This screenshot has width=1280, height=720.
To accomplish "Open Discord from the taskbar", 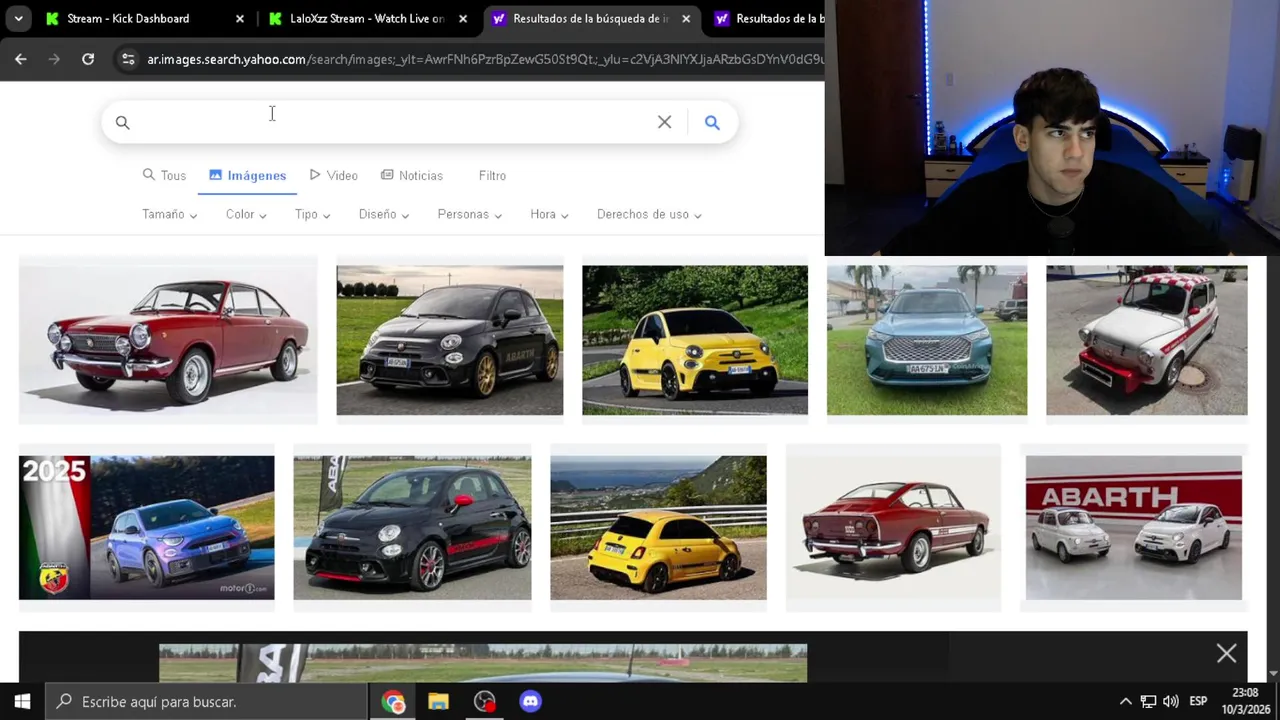I will click(x=530, y=701).
